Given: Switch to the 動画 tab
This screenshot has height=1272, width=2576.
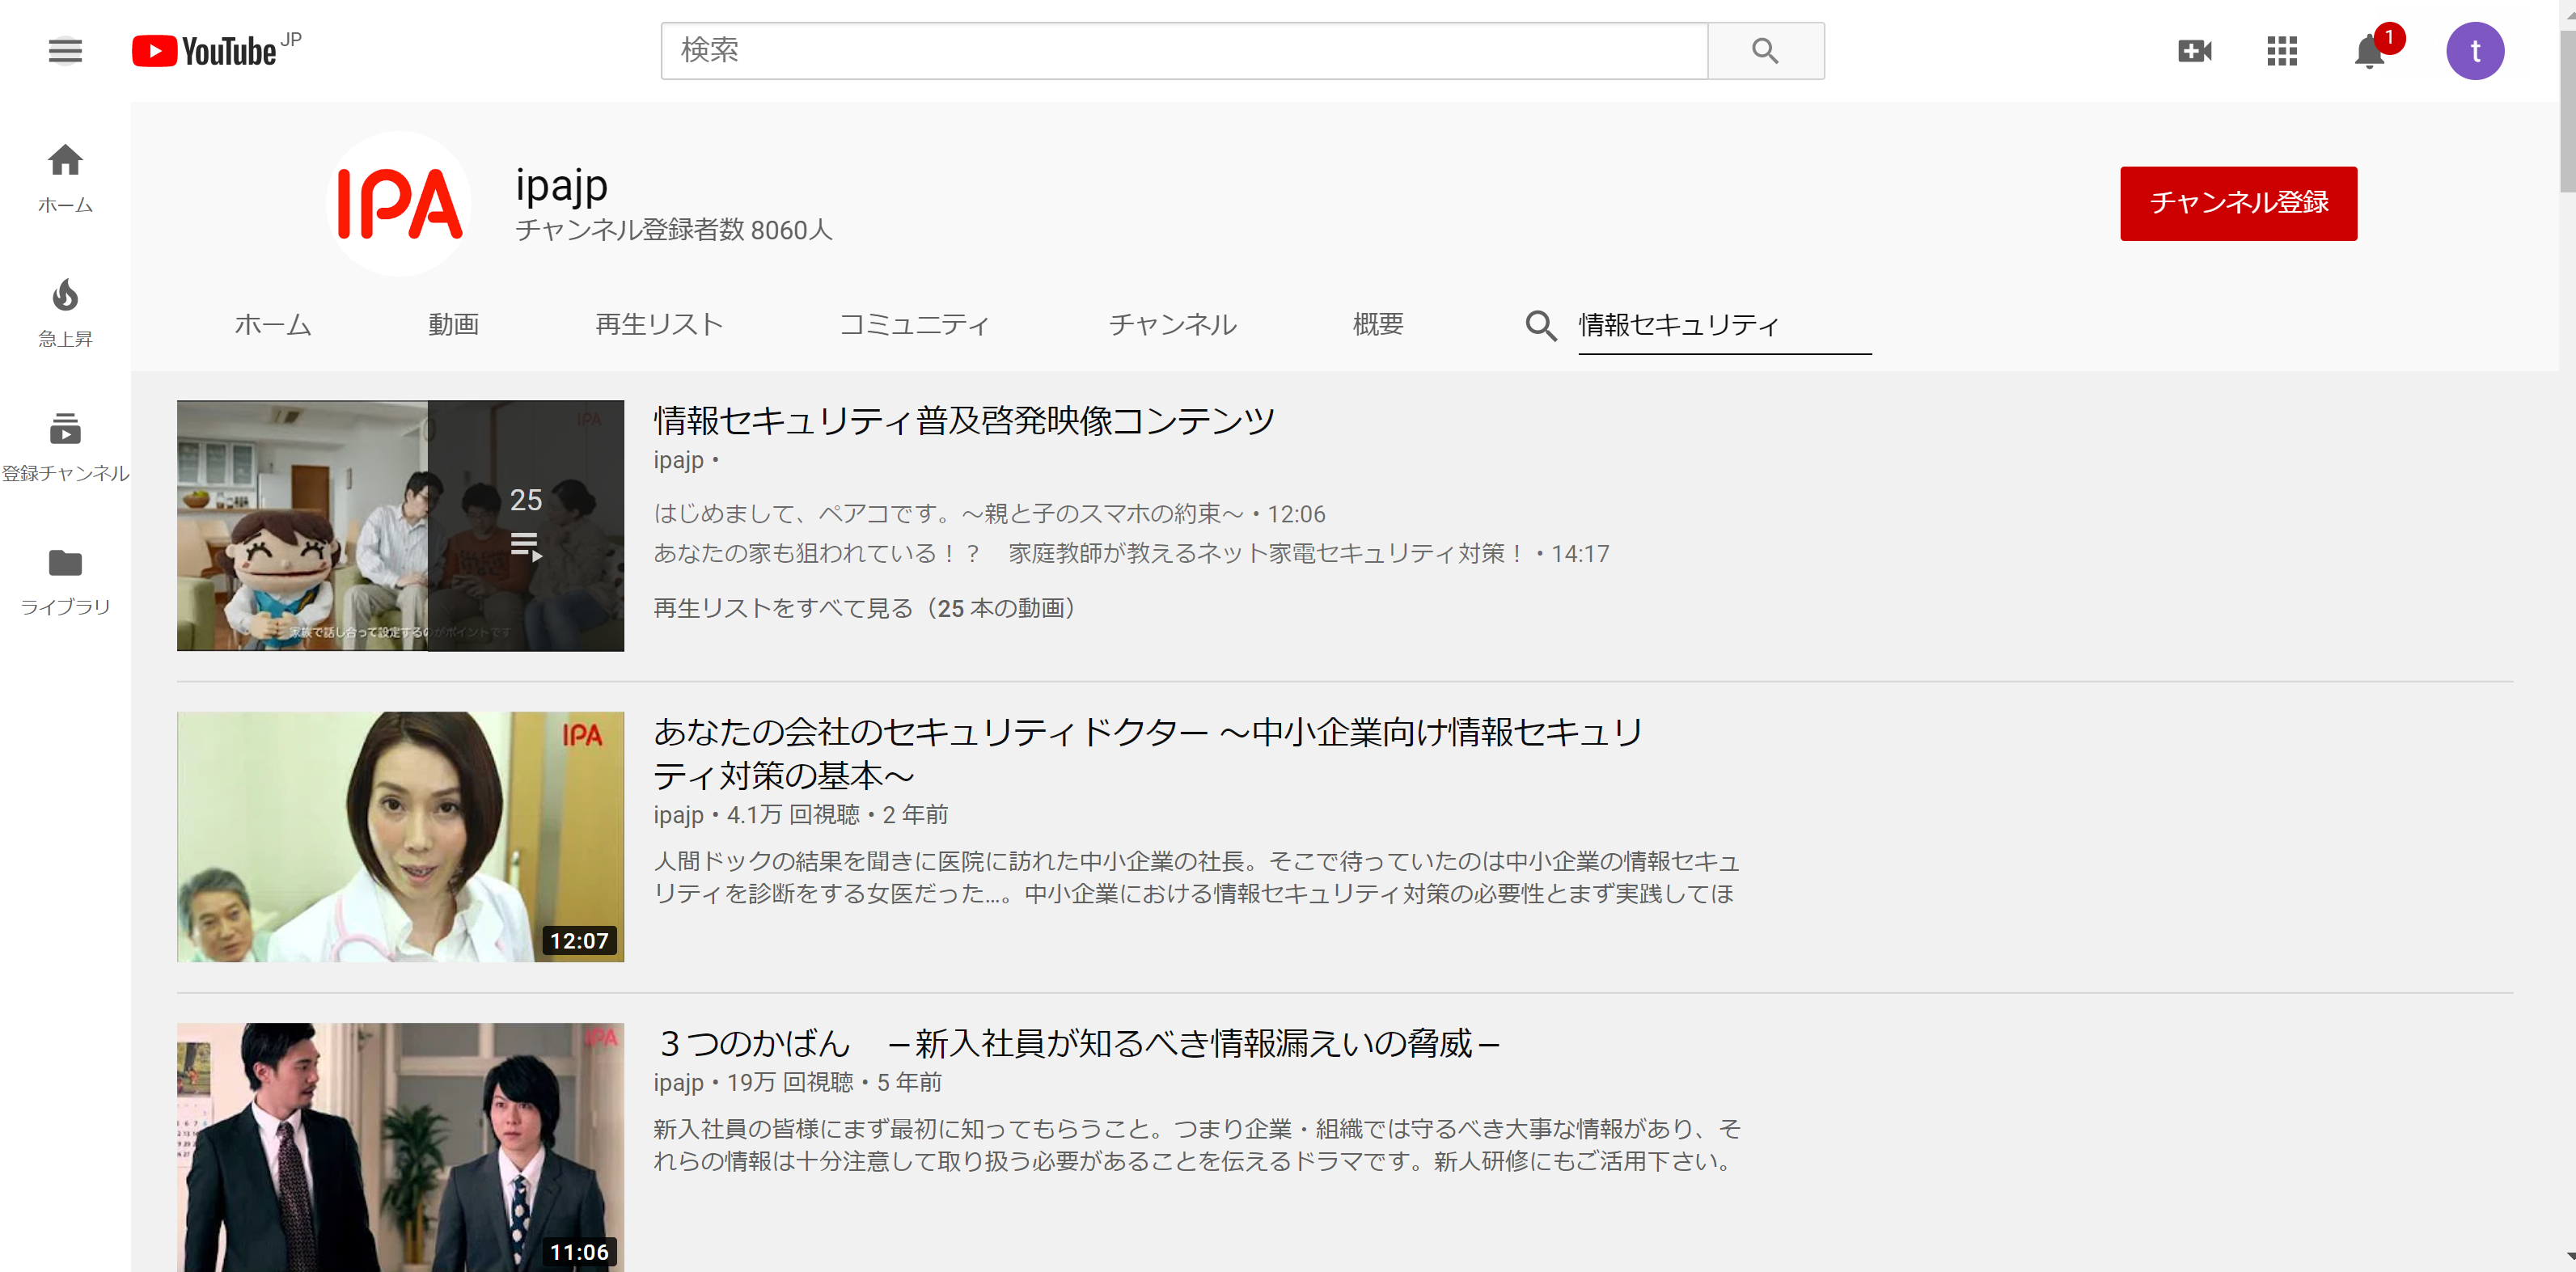Looking at the screenshot, I should pos(453,325).
